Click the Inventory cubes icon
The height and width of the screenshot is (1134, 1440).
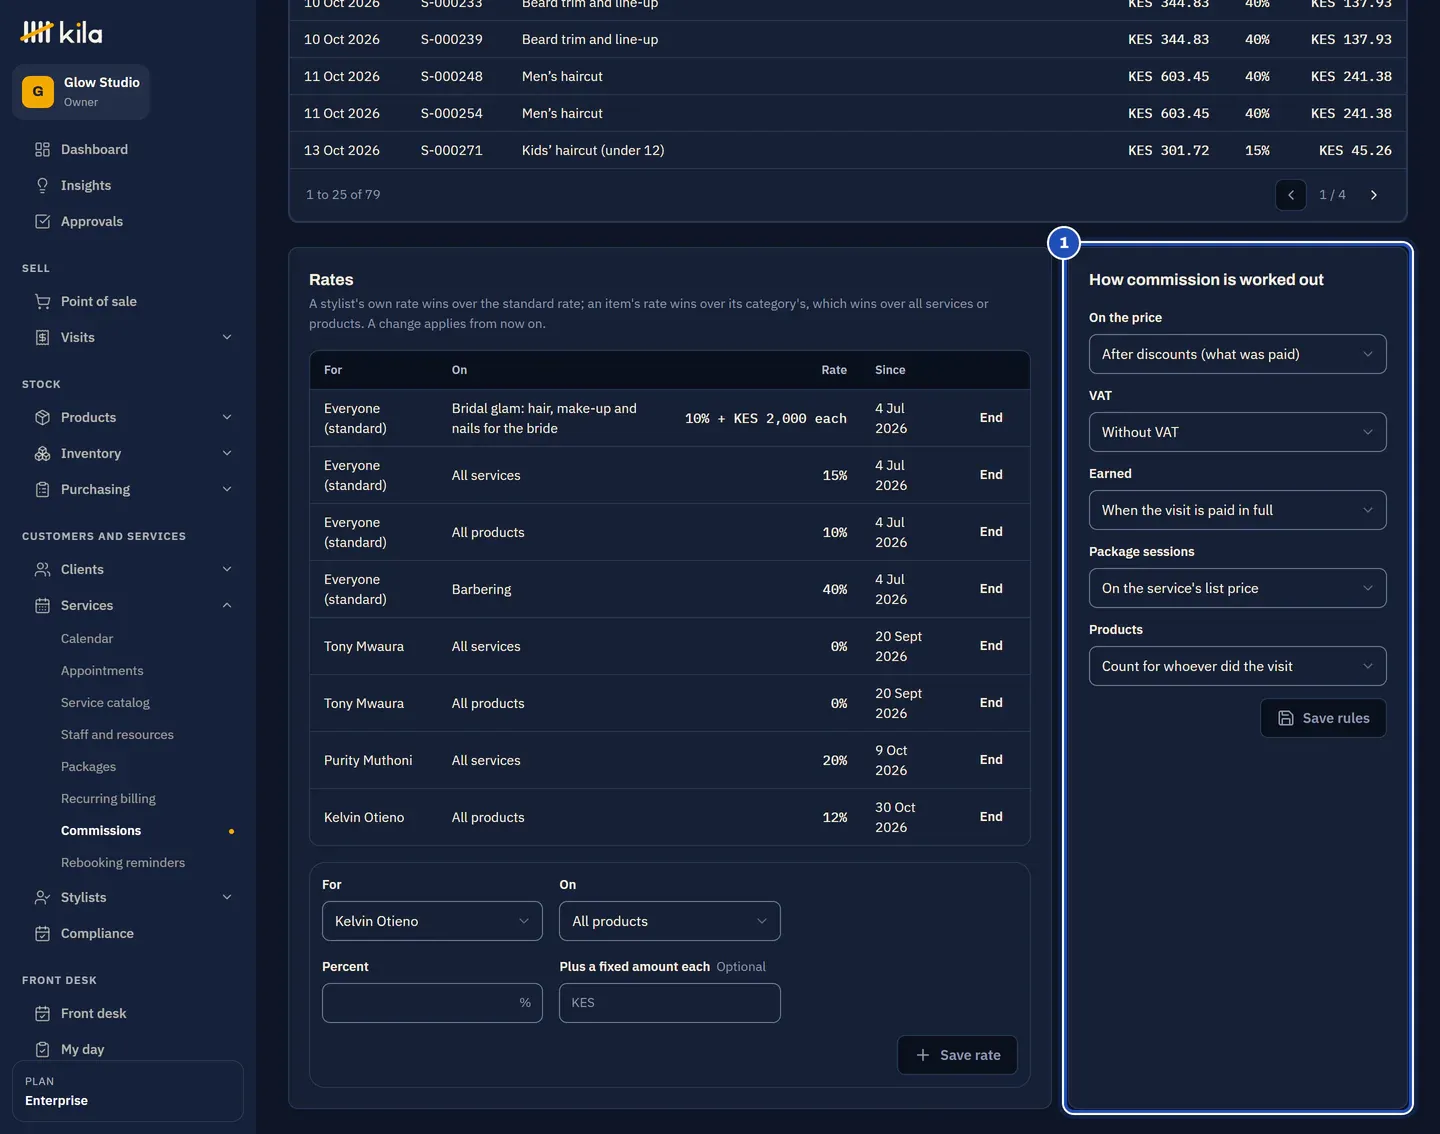pos(42,453)
